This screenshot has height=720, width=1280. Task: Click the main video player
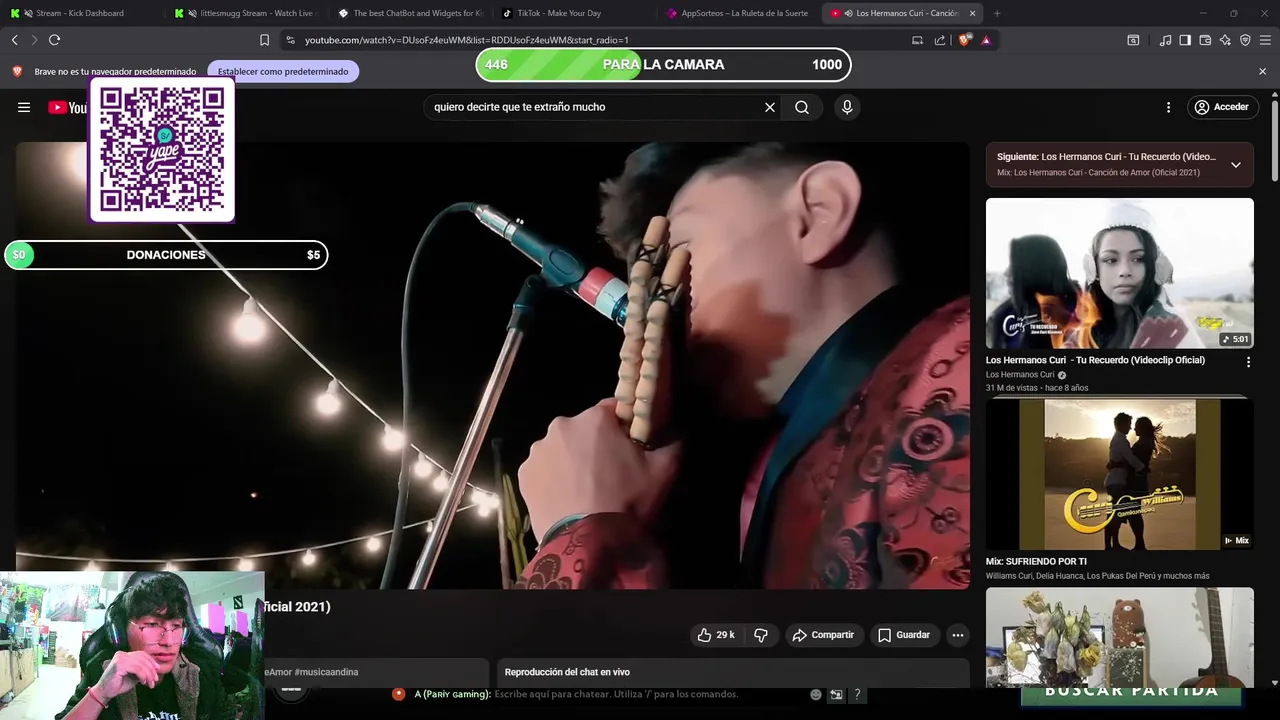coord(492,365)
